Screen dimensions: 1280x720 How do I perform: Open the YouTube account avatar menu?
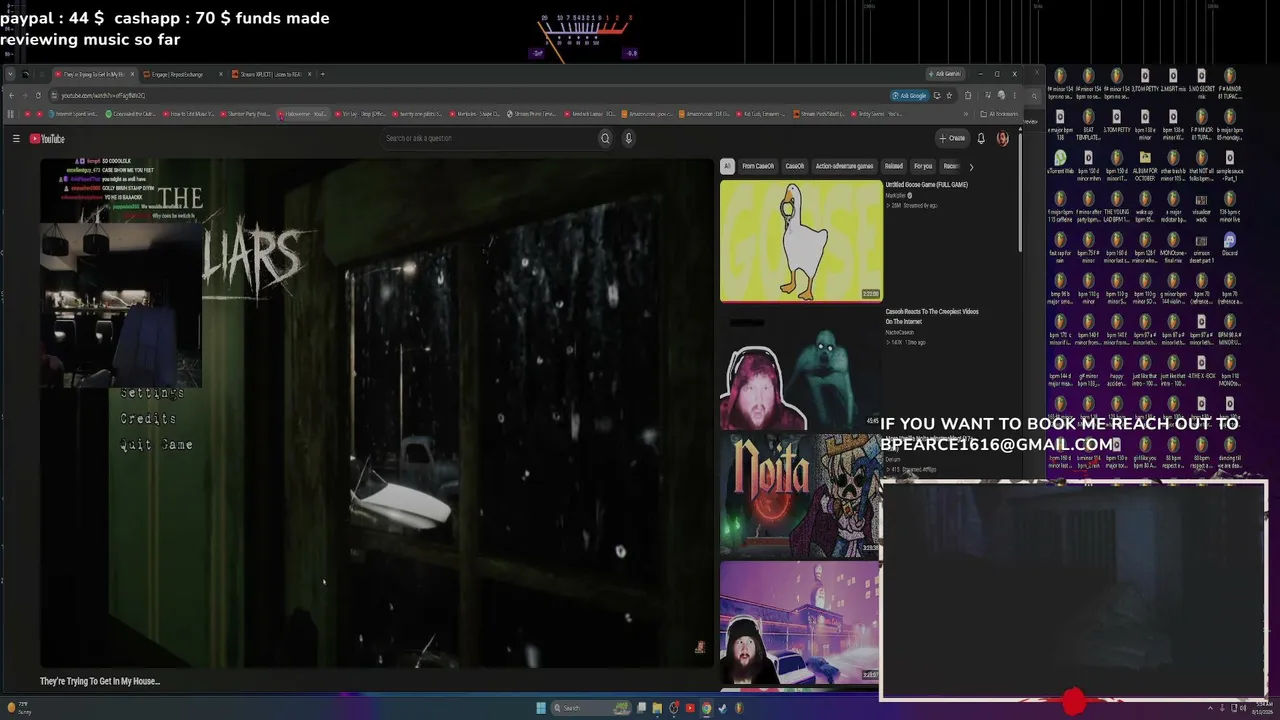[1003, 139]
